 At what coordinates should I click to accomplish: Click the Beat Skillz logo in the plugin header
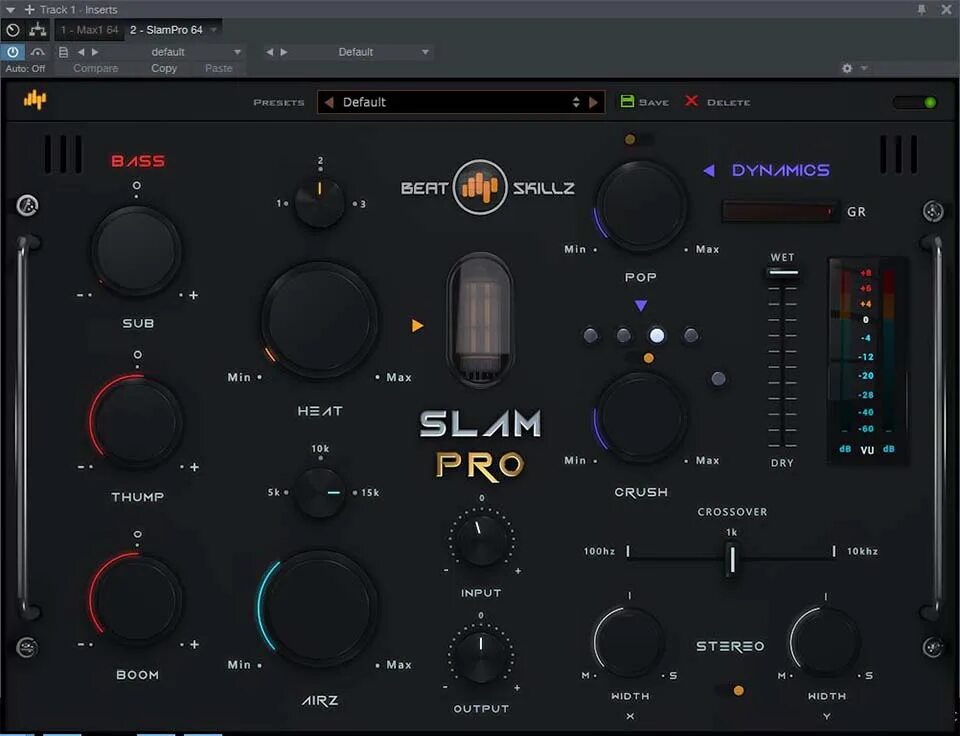click(35, 99)
